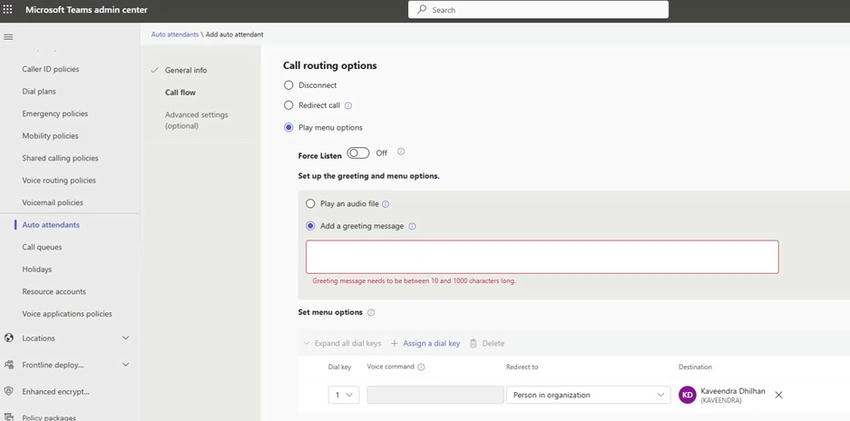Click the Microsoft Teams admin center title
The image size is (850, 421).
[x=86, y=10]
